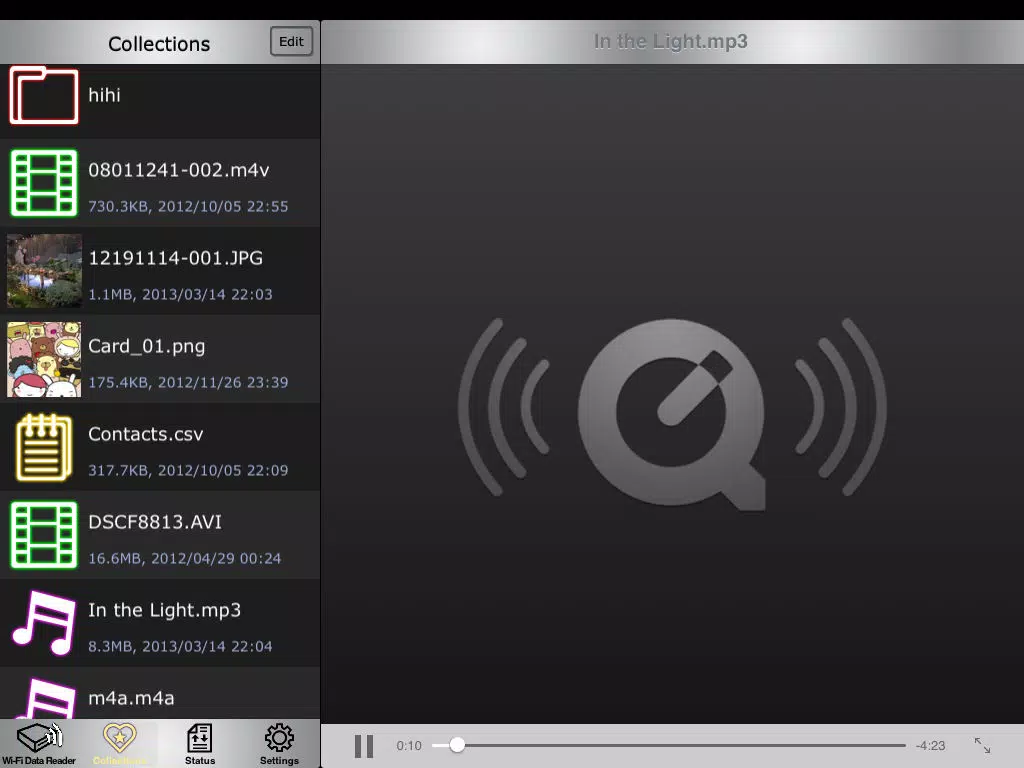Click the details '175.4KB, 2012/11/26 23:39'
Viewport: 1024px width, 768px height.
pyautogui.click(x=188, y=382)
